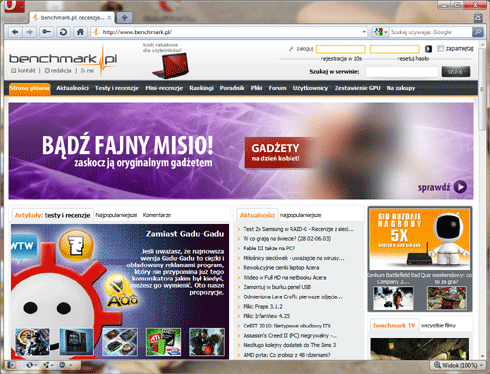Click the site favicon in the address bar
This screenshot has width=490, height=374.
[x=96, y=32]
